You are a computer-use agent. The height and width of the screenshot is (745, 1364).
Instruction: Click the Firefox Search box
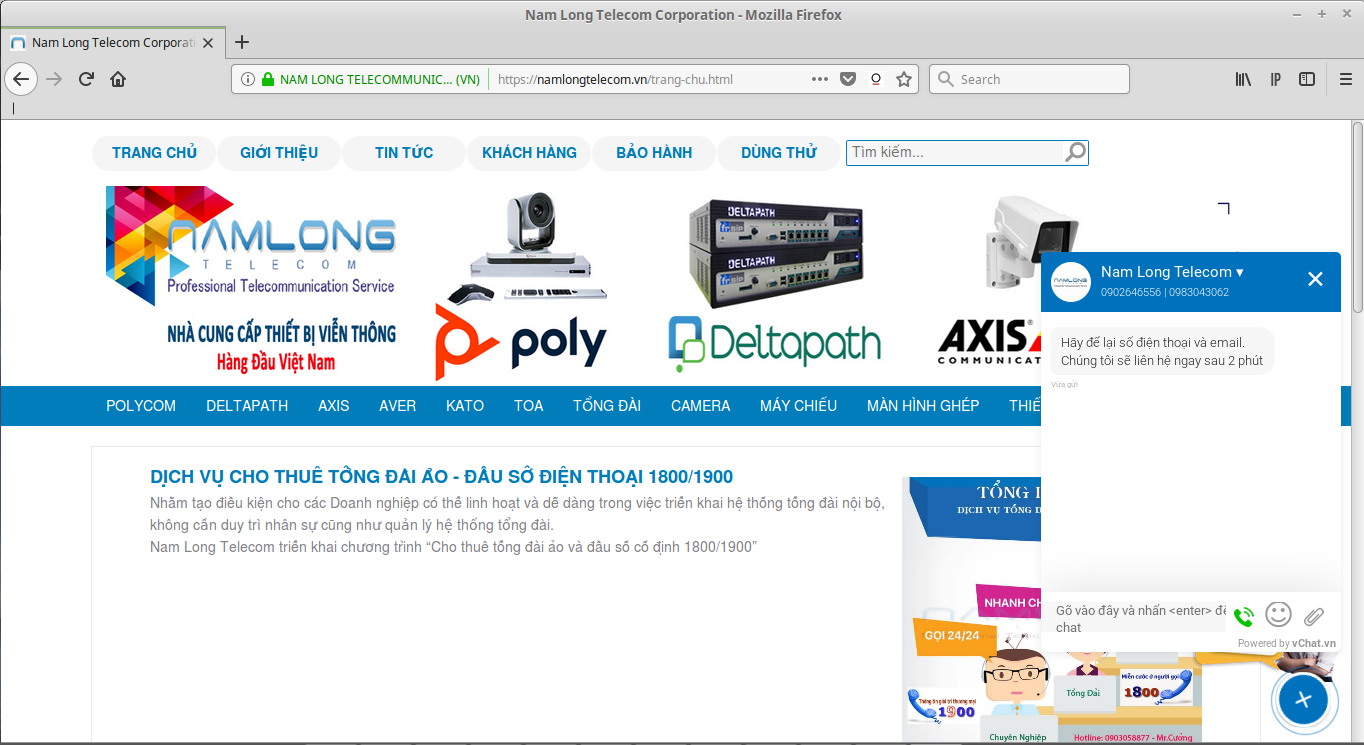tap(1029, 79)
